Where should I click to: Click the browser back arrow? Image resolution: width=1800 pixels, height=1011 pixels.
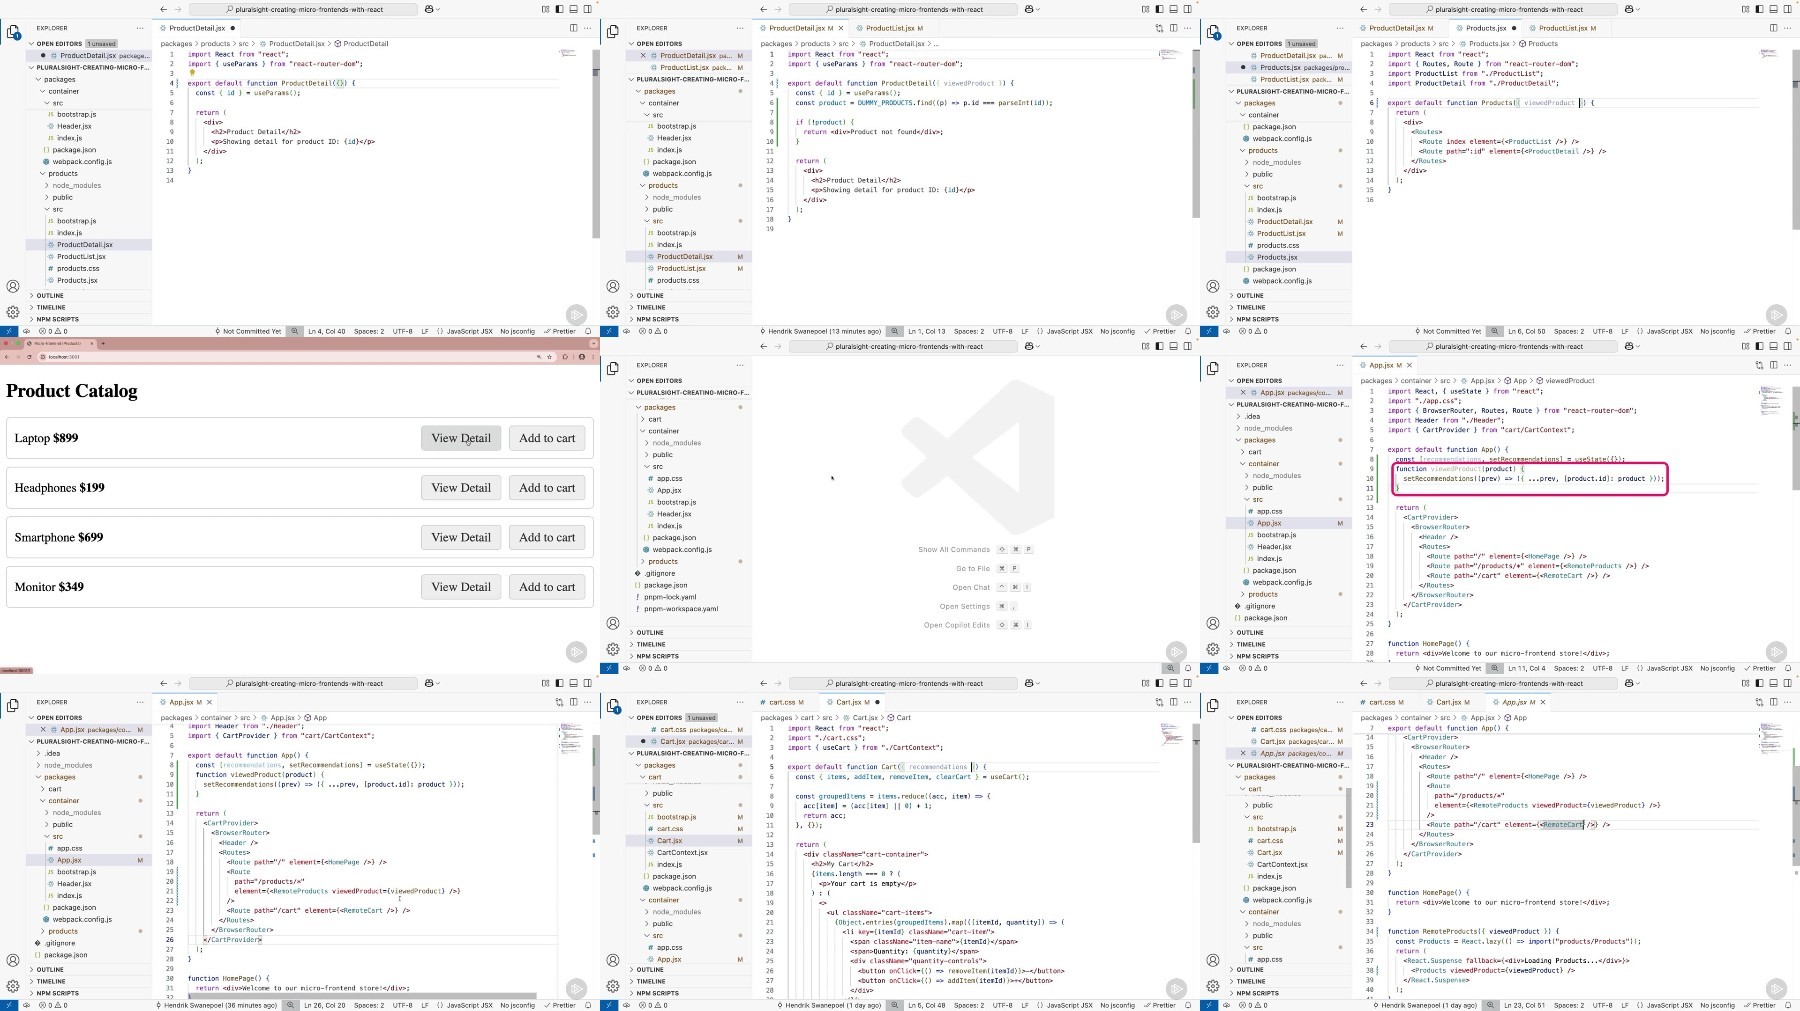[6, 357]
